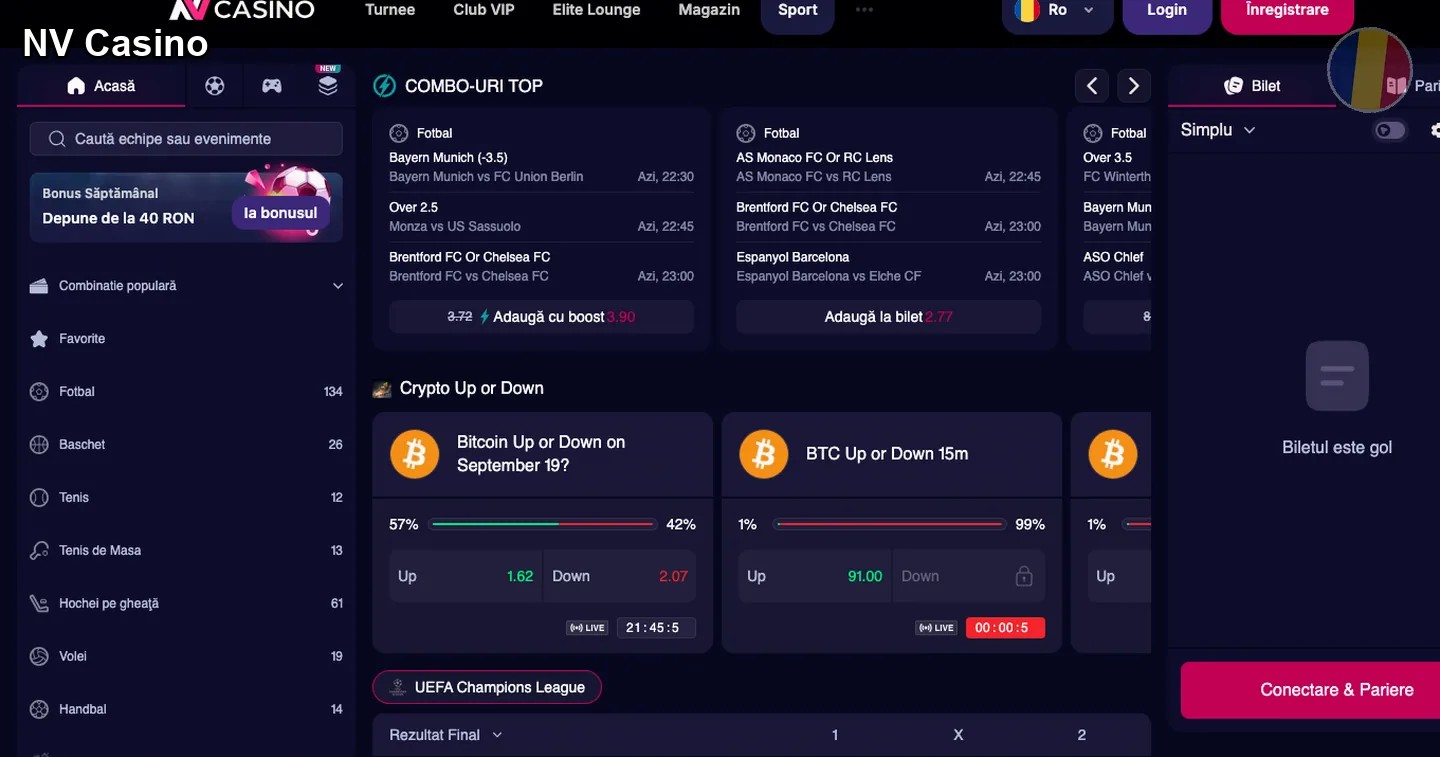Click the 1% to 99% sentiment bar
This screenshot has width=1440, height=757.
889,524
